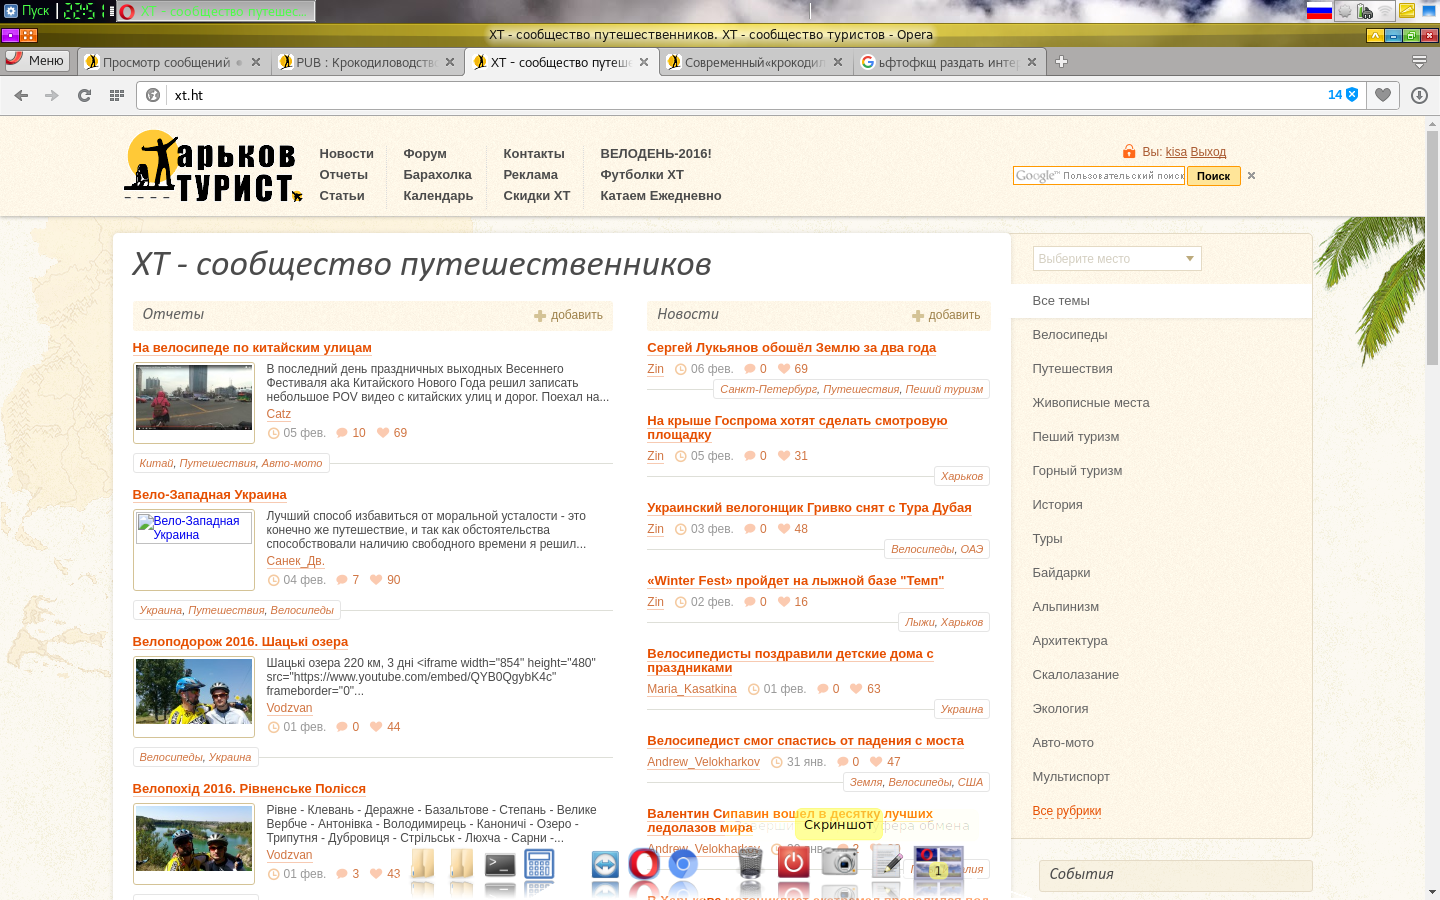Open the trash bin in the dock

pos(750,862)
